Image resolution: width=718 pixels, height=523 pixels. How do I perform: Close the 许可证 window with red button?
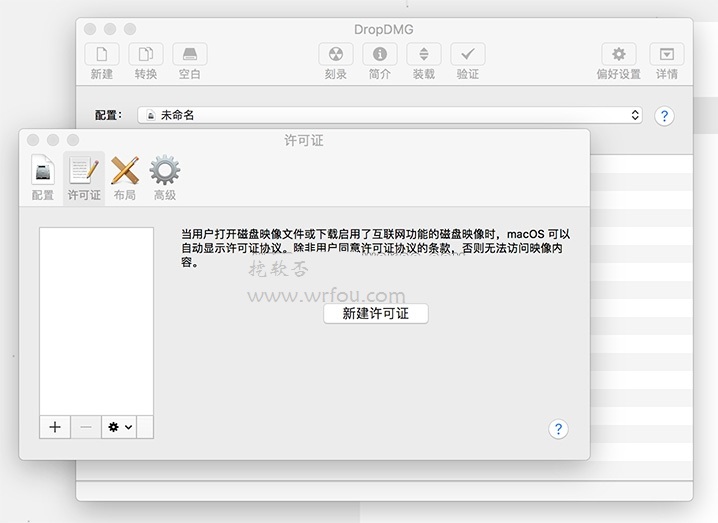(33, 140)
